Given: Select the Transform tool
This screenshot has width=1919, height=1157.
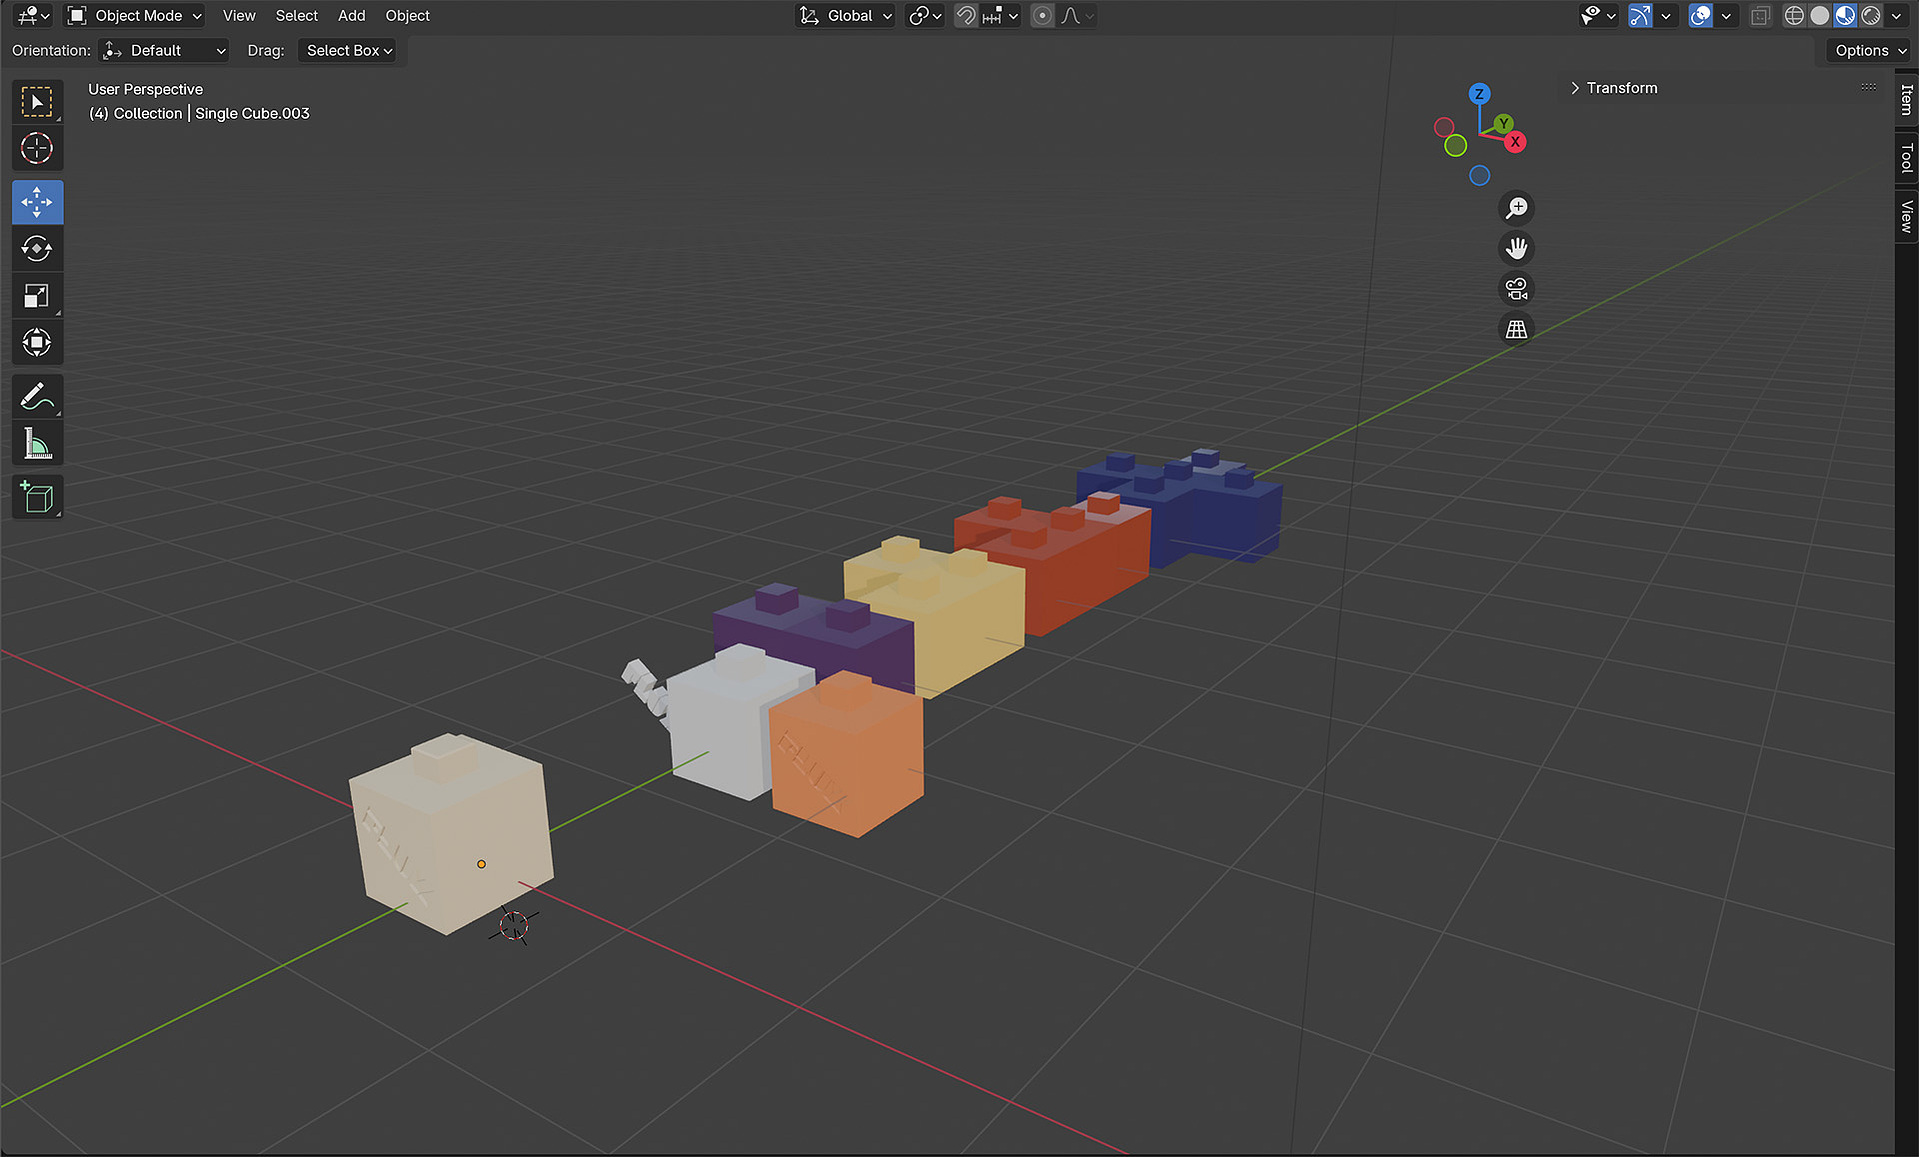Looking at the screenshot, I should click(x=37, y=342).
